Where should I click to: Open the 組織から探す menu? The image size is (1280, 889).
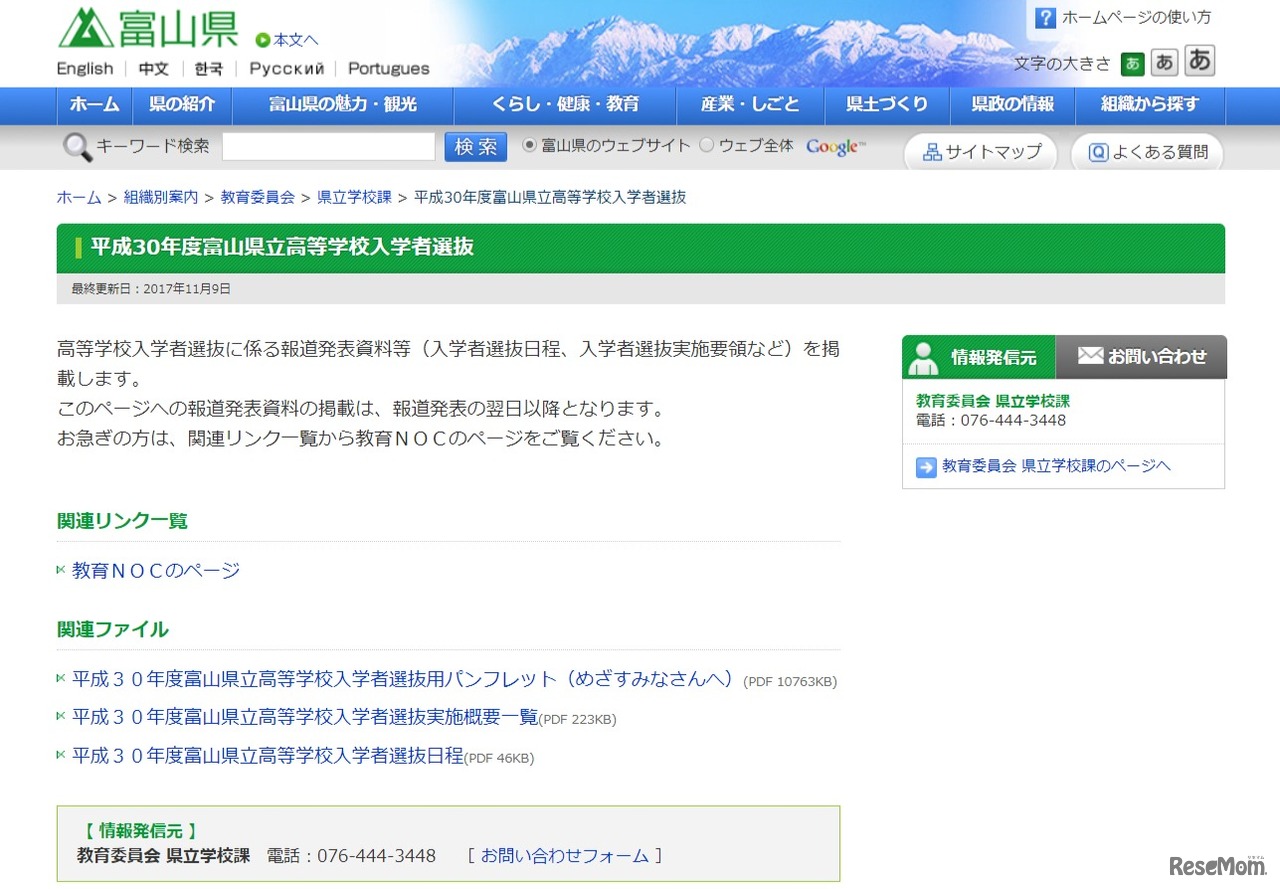(1148, 105)
